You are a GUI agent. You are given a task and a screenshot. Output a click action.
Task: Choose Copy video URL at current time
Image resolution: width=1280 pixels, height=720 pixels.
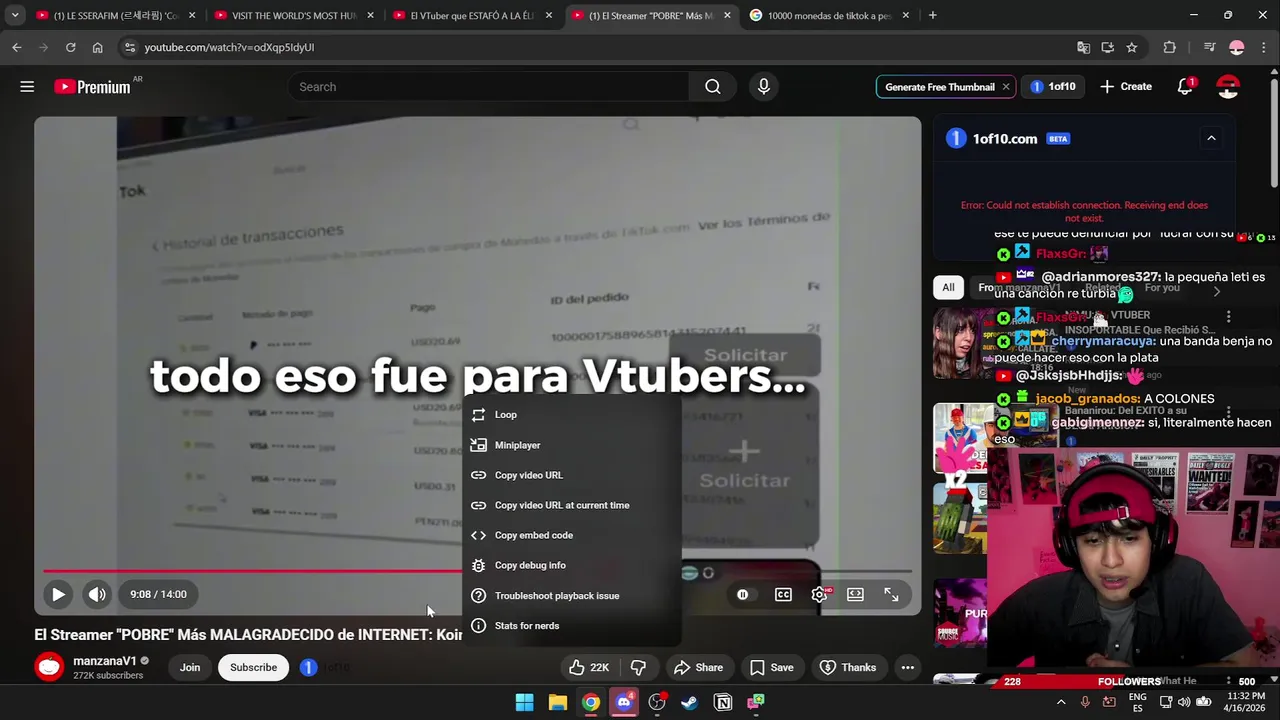coord(572,505)
